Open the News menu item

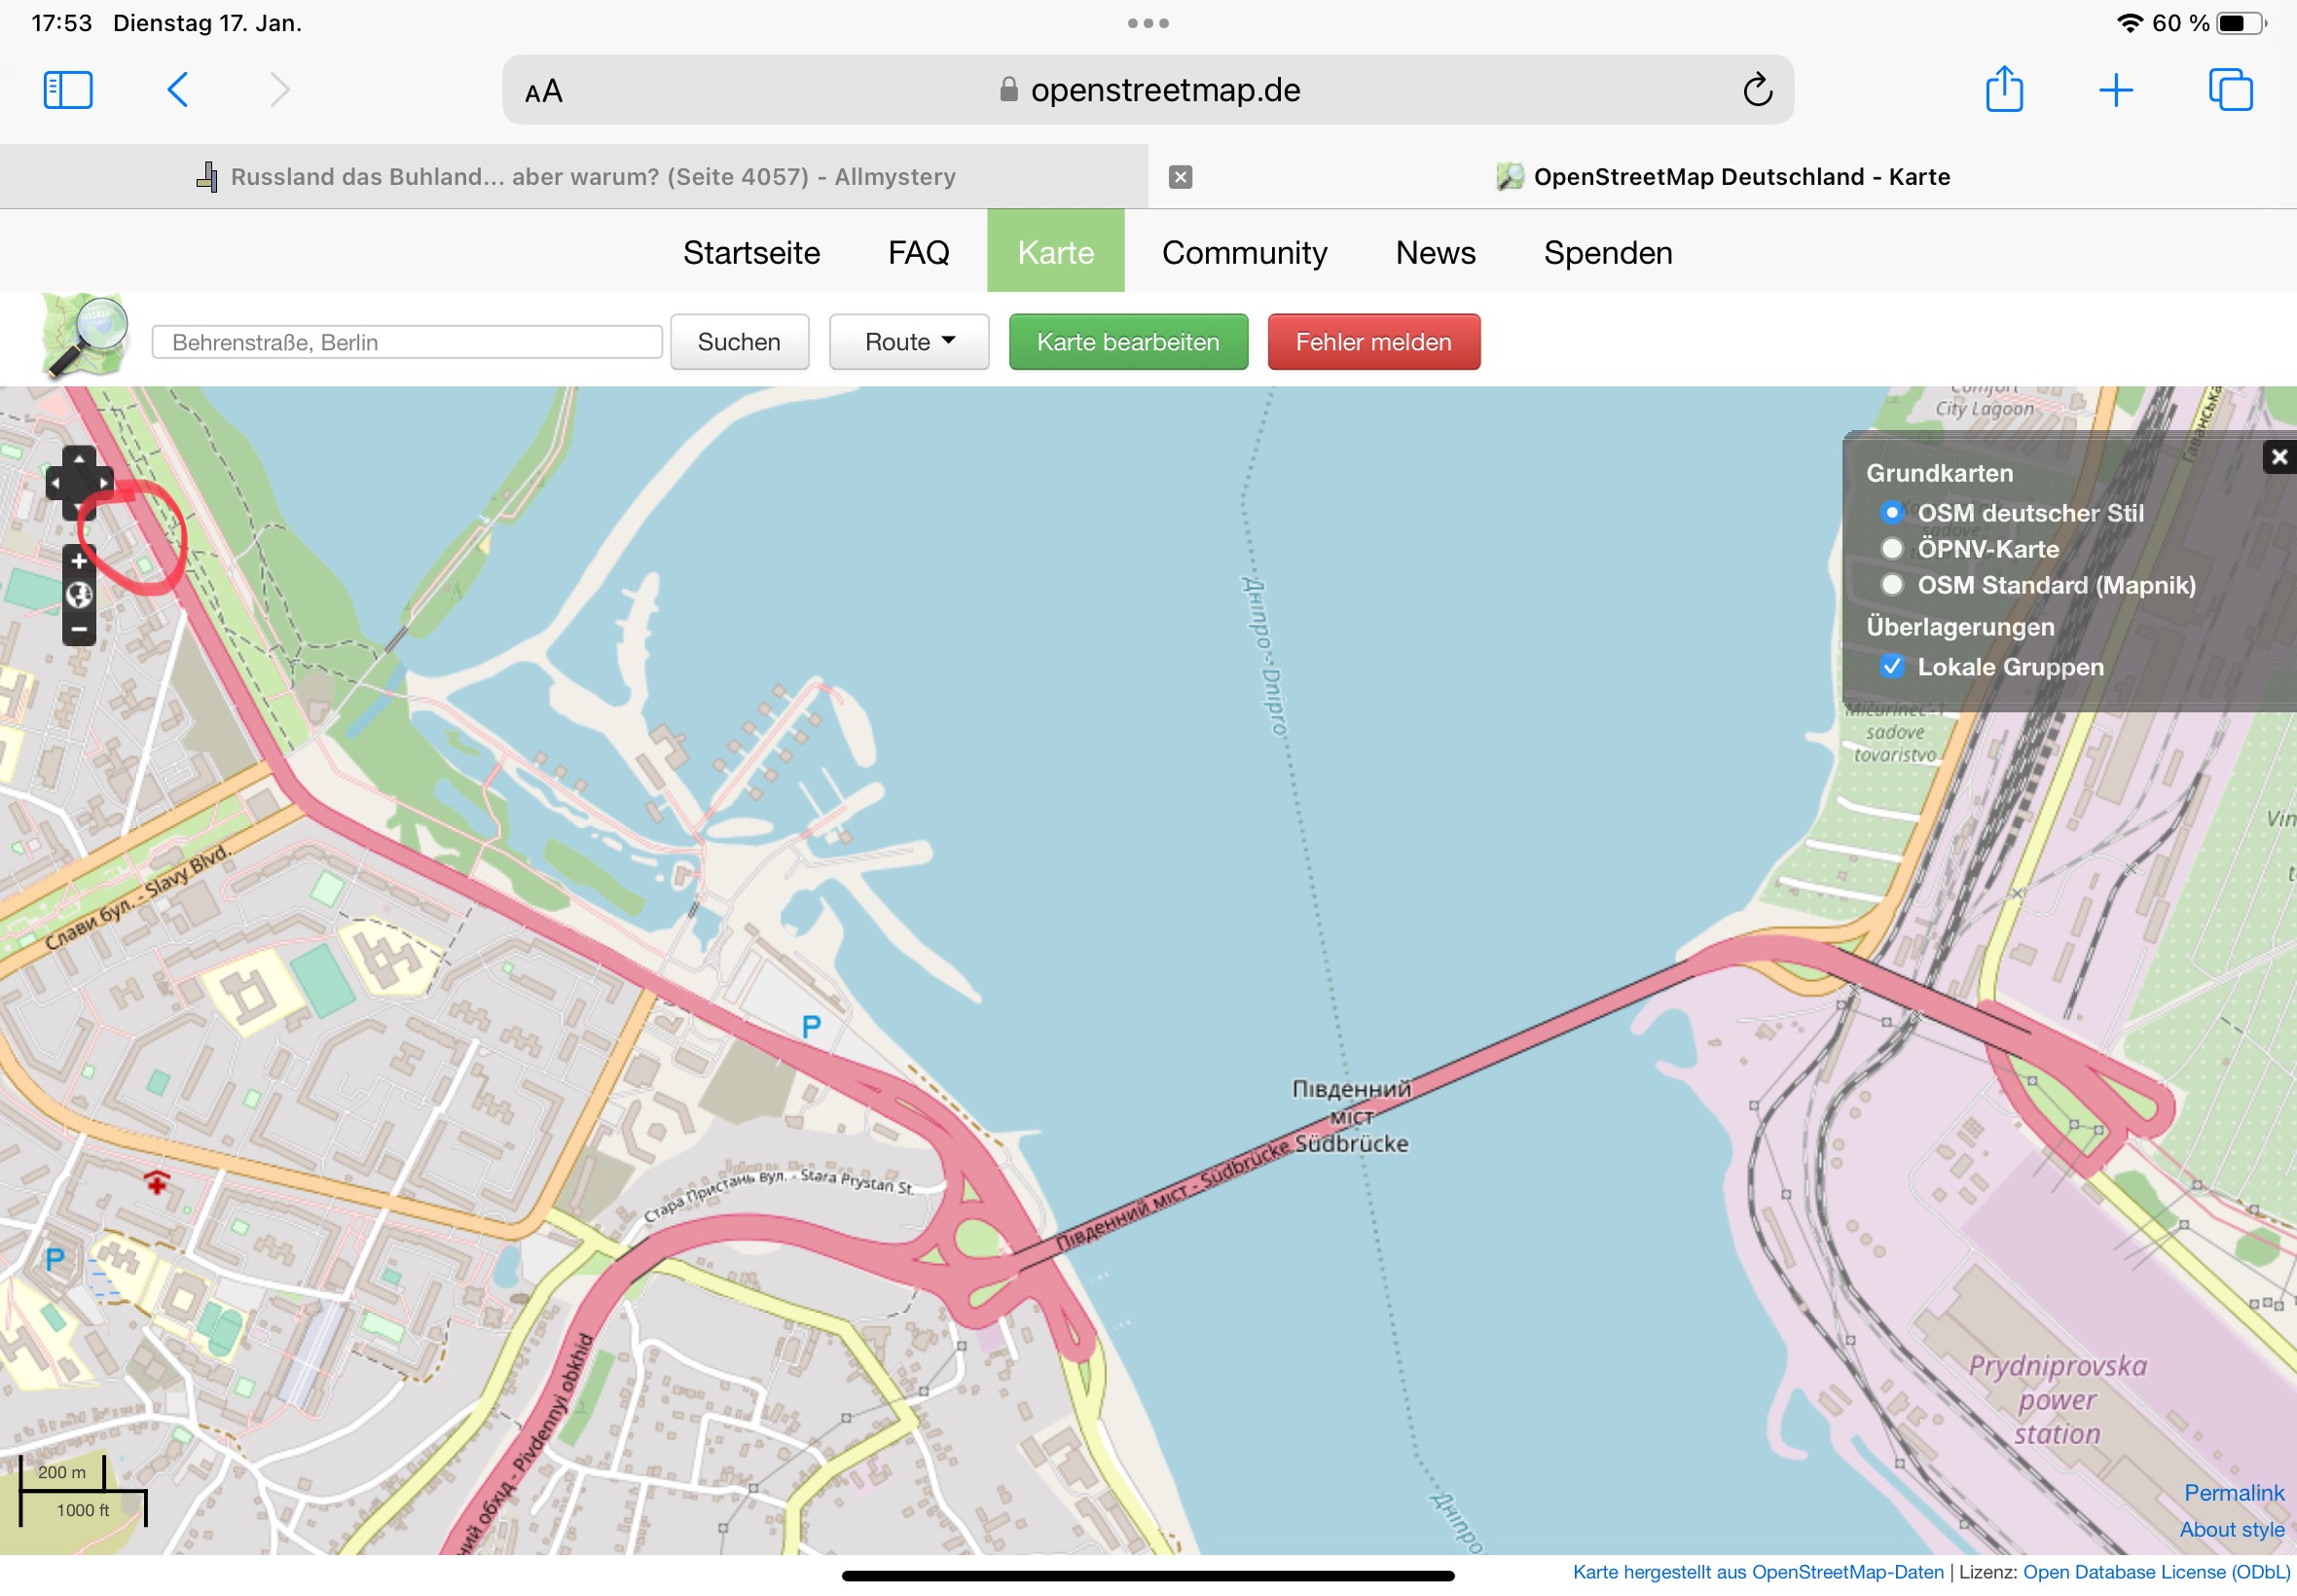[x=1435, y=252]
